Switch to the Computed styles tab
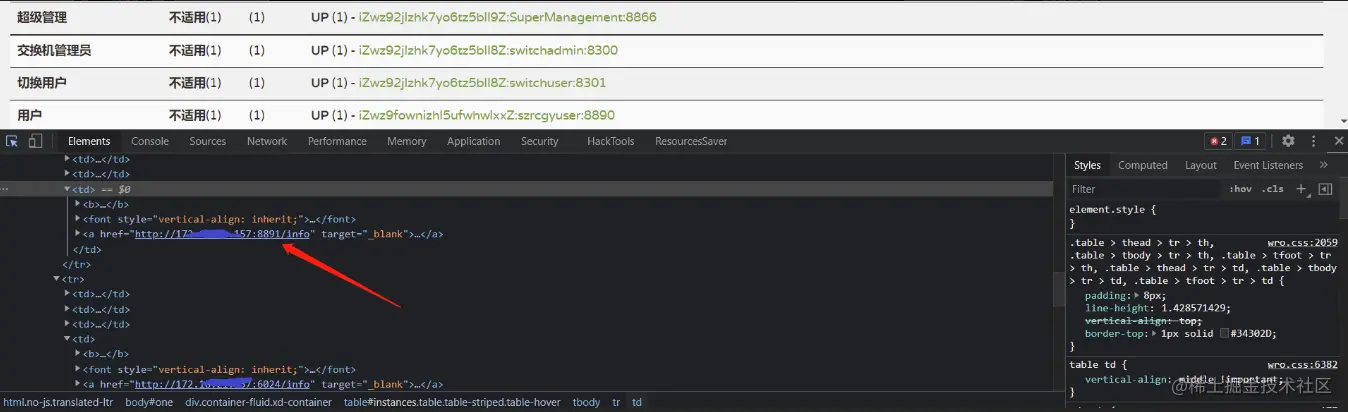Screen dimensions: 1348x412 click(1143, 165)
